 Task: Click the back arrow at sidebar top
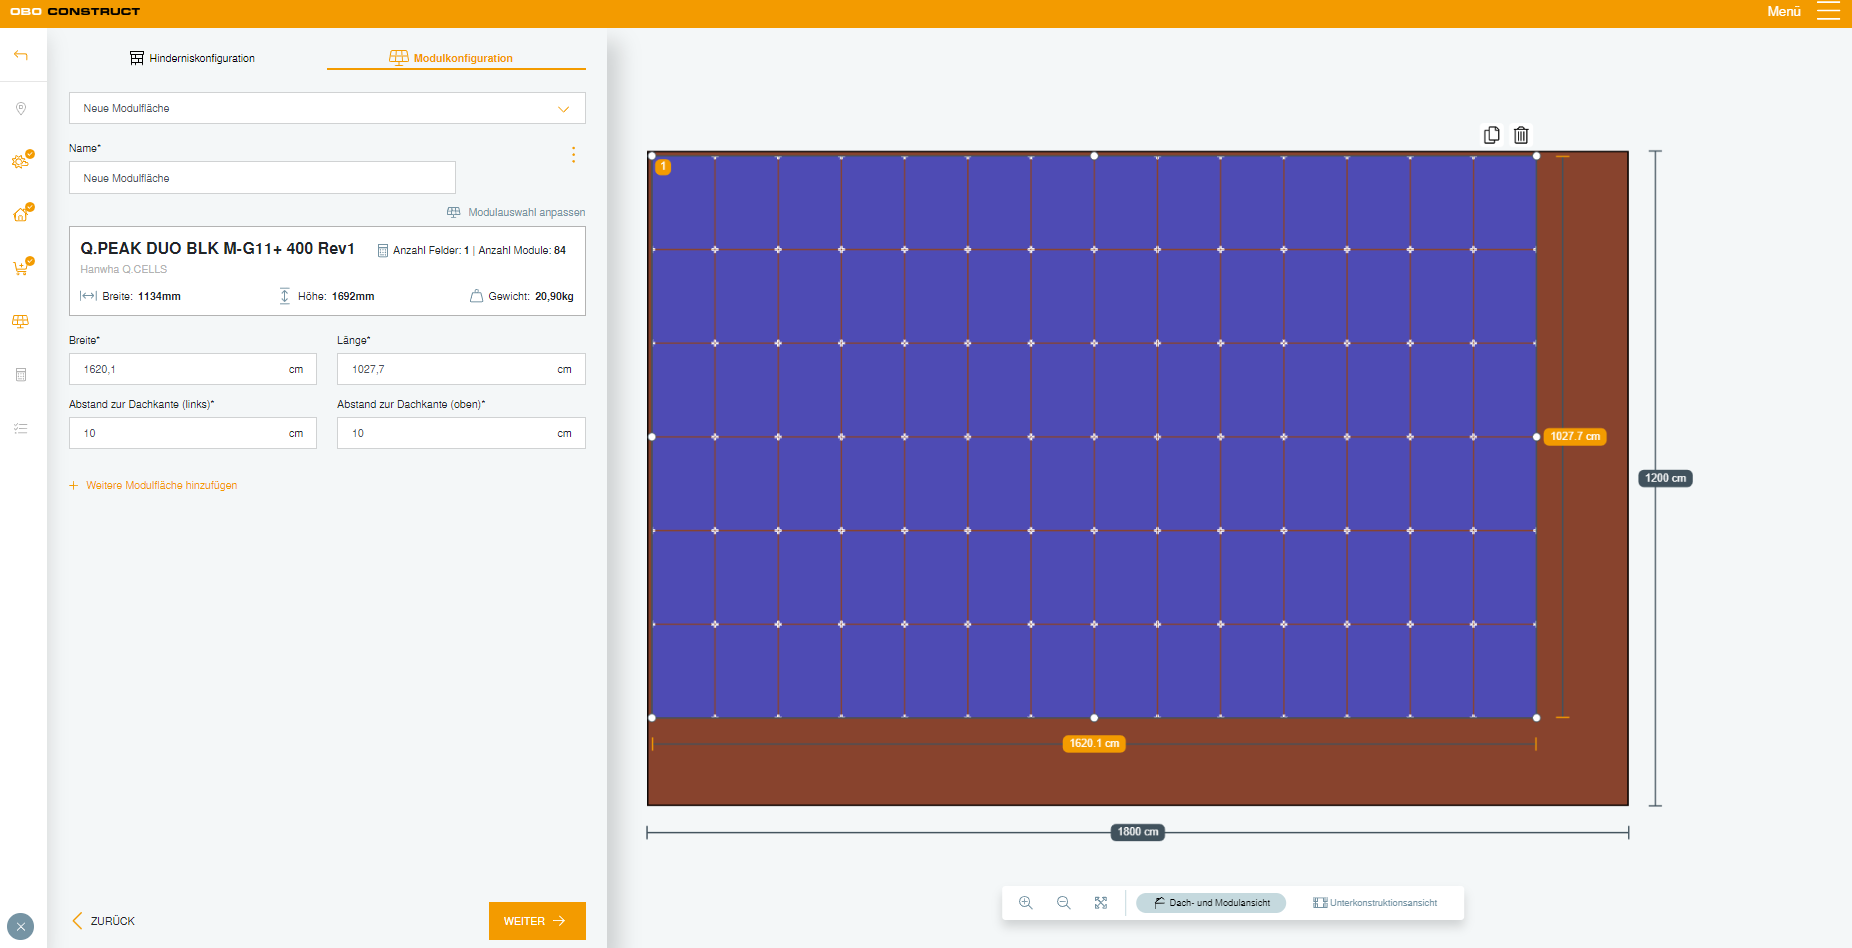[21, 55]
